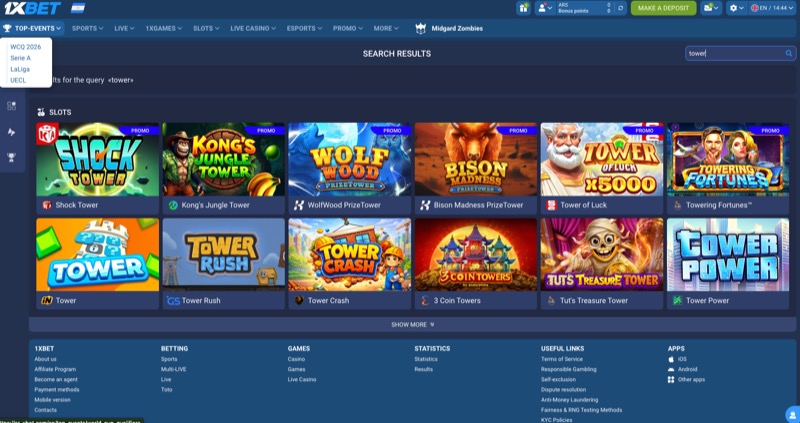Viewport: 800px width, 423px height.
Task: Refresh the account balance
Action: coord(620,8)
